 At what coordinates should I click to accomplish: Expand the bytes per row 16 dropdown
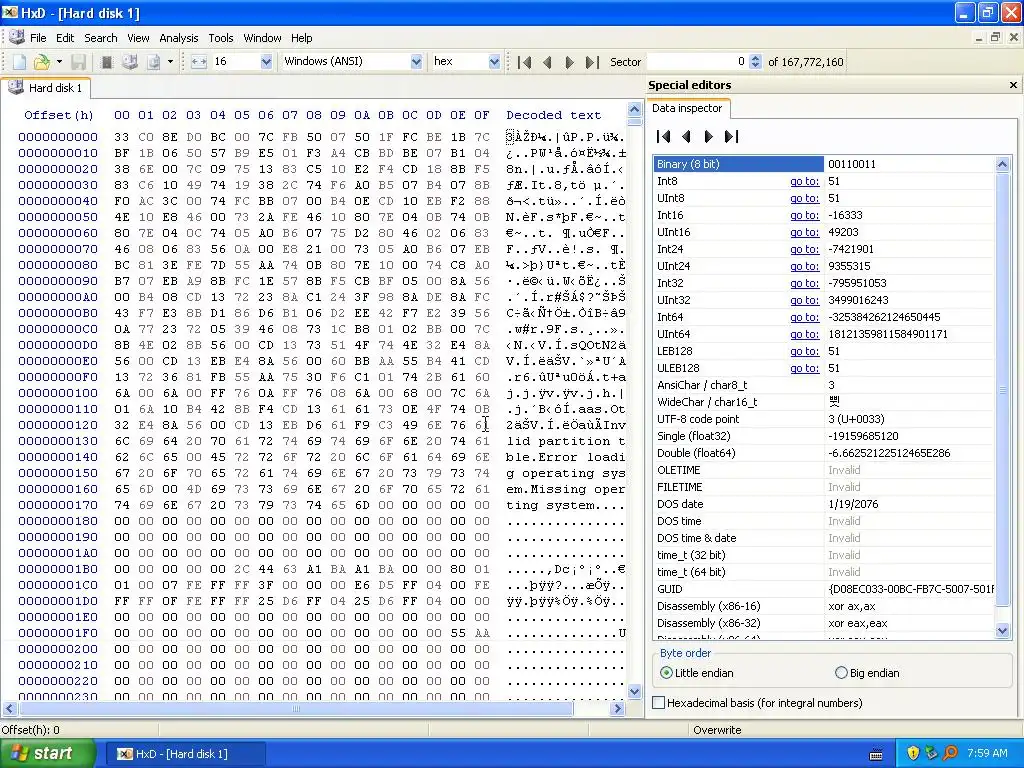[266, 62]
